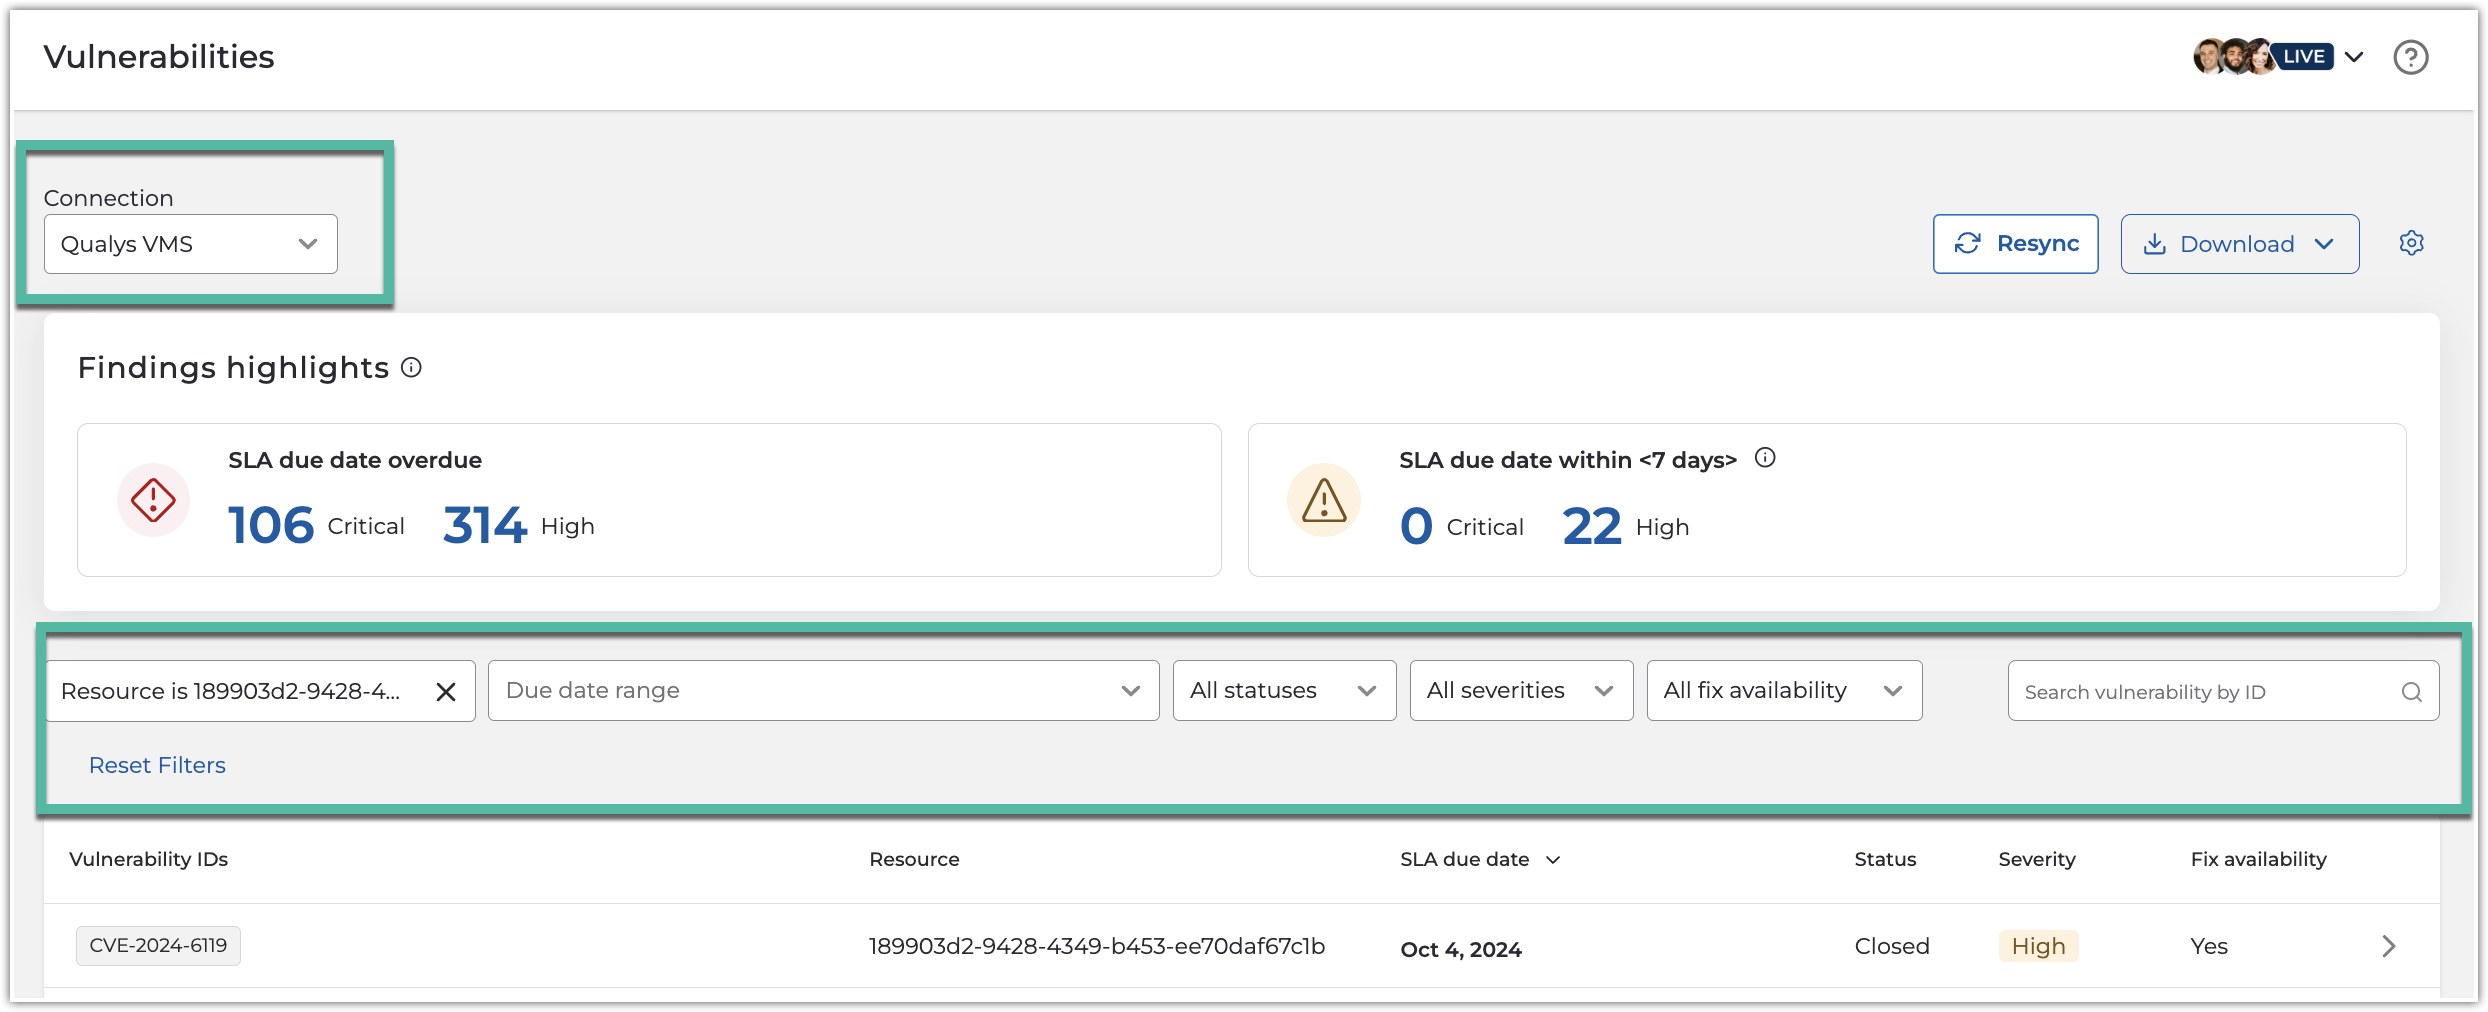Click the help question mark icon
This screenshot has width=2488, height=1012.
pos(2412,57)
